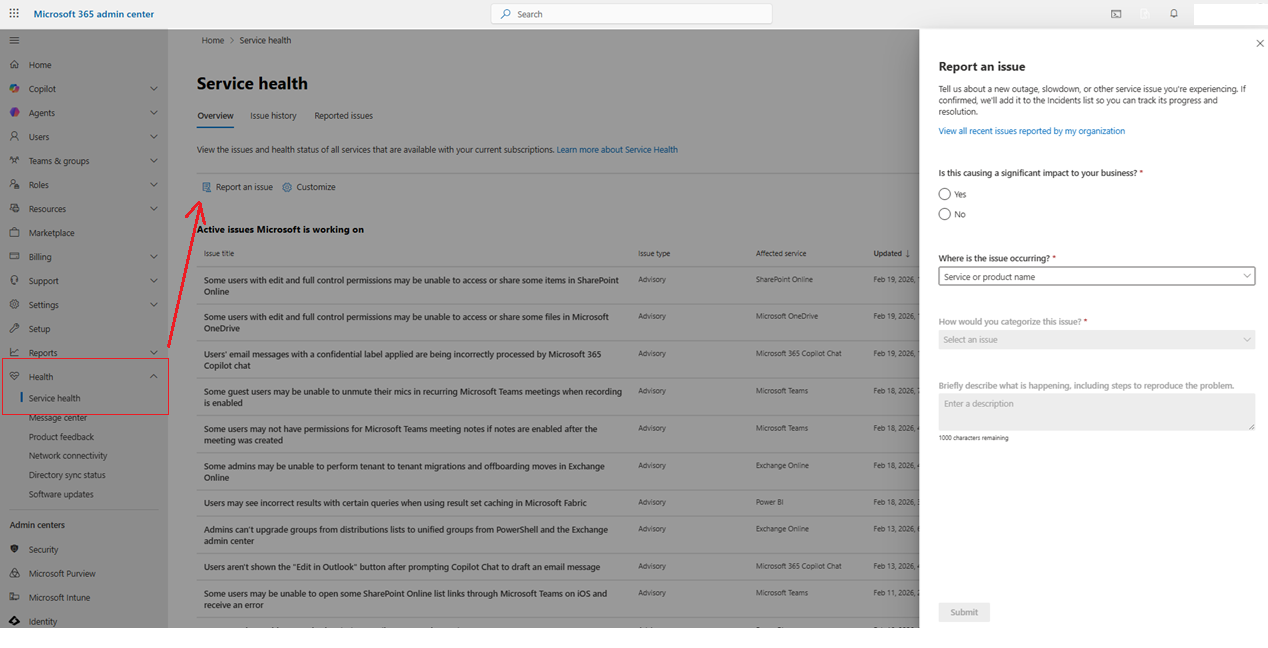Click the Billing card icon

coord(14,257)
